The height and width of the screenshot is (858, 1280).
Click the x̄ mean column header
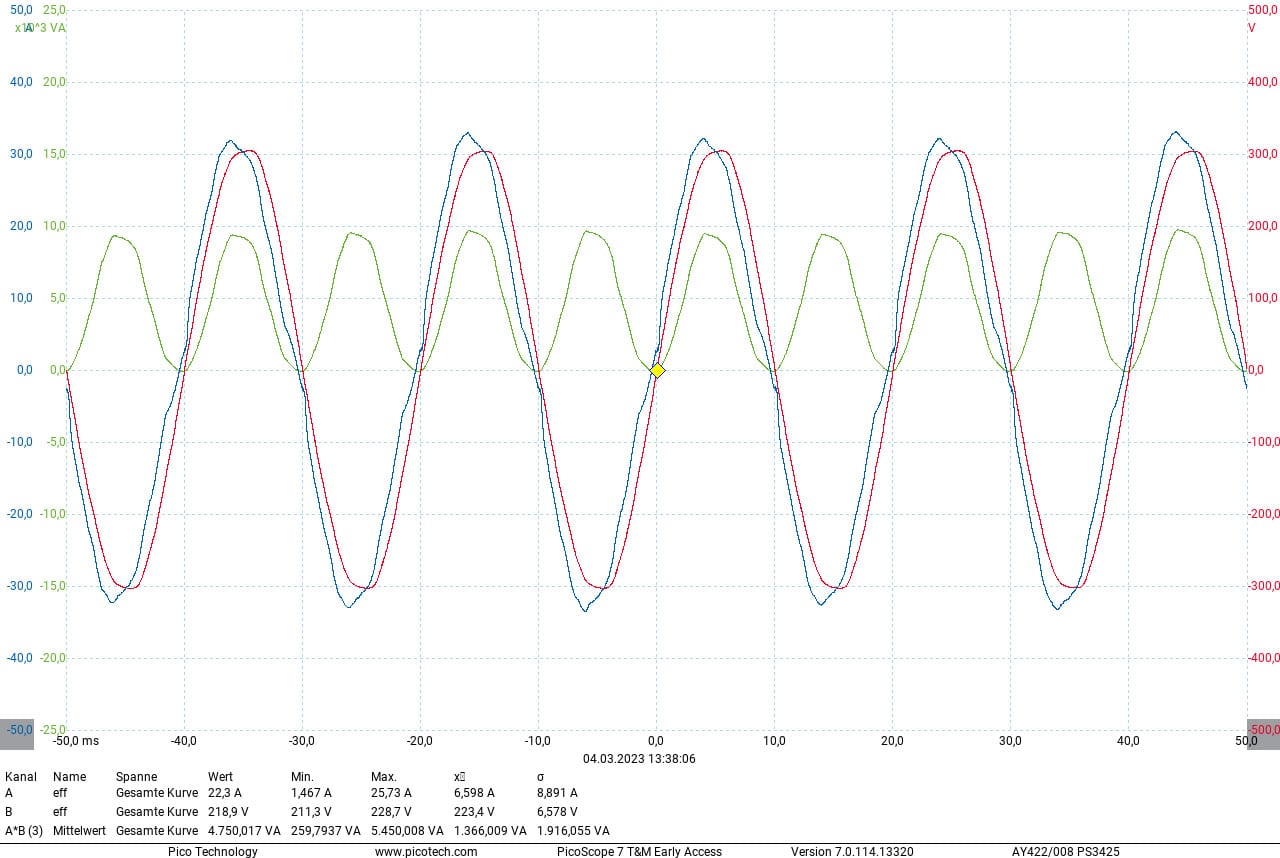click(460, 777)
